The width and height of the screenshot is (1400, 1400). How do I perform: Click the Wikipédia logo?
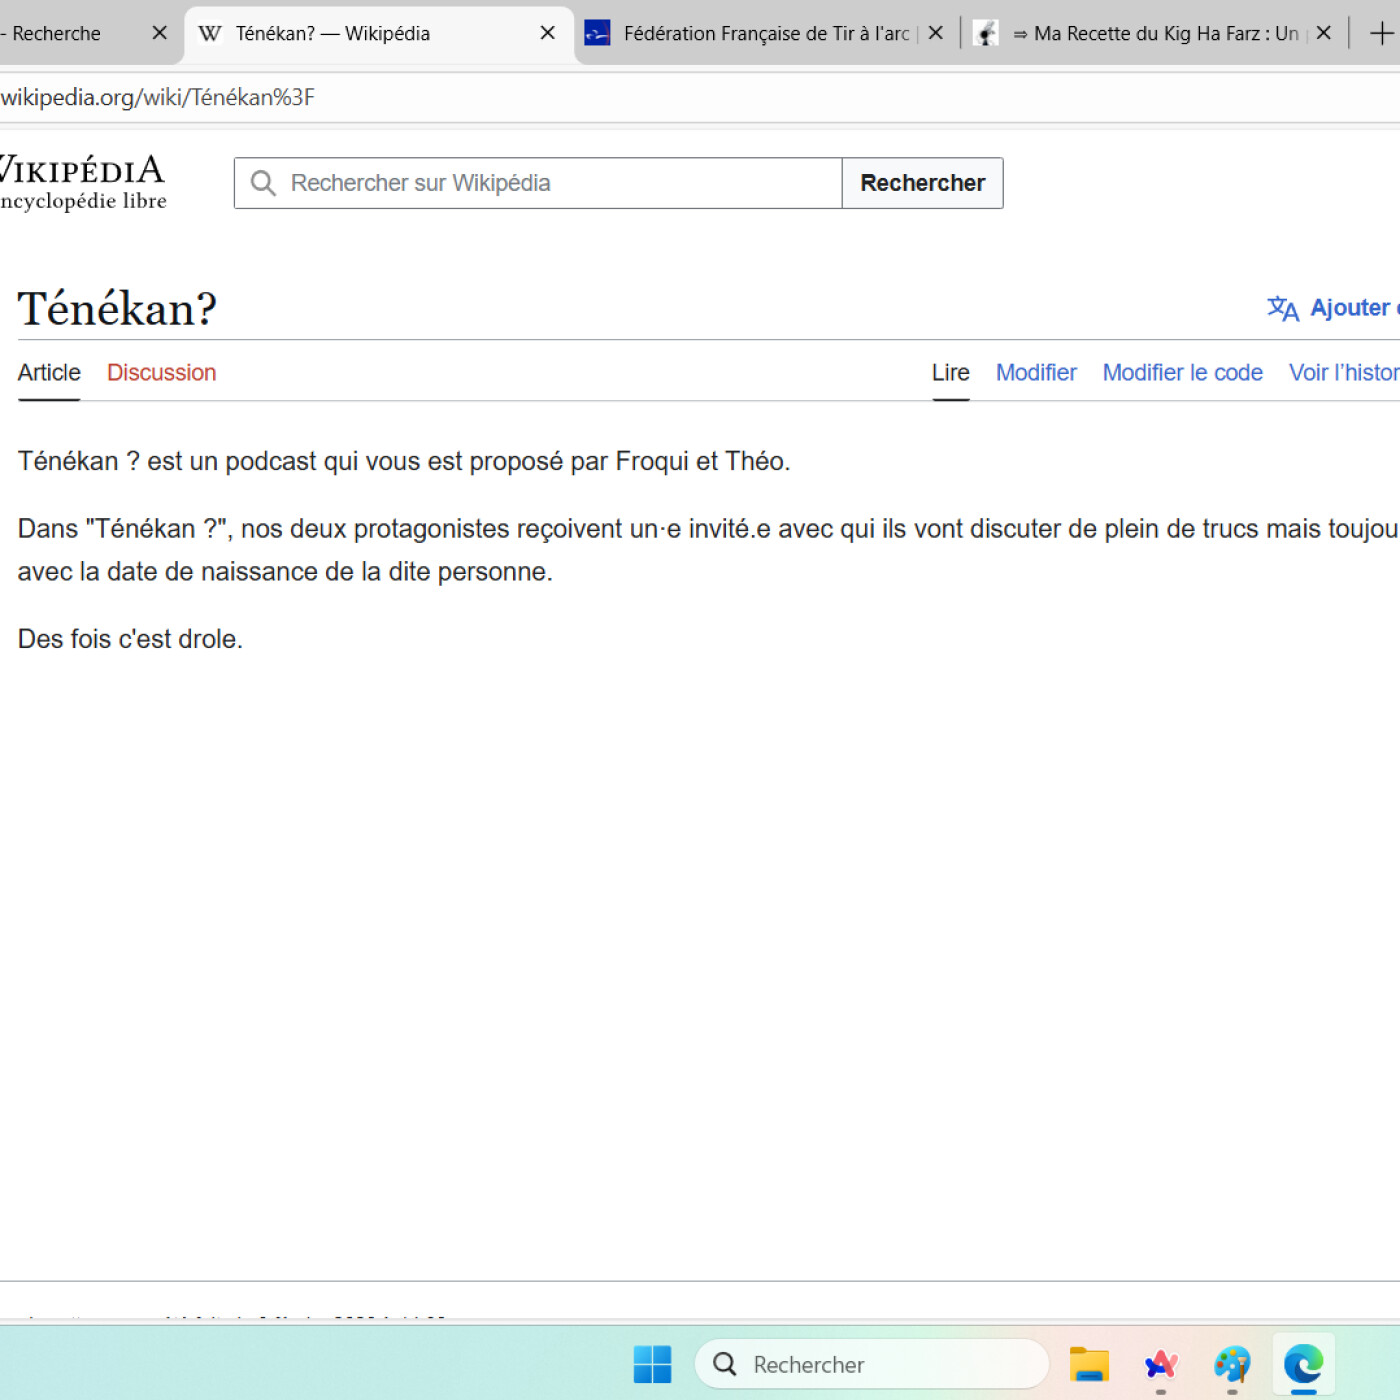[80, 180]
